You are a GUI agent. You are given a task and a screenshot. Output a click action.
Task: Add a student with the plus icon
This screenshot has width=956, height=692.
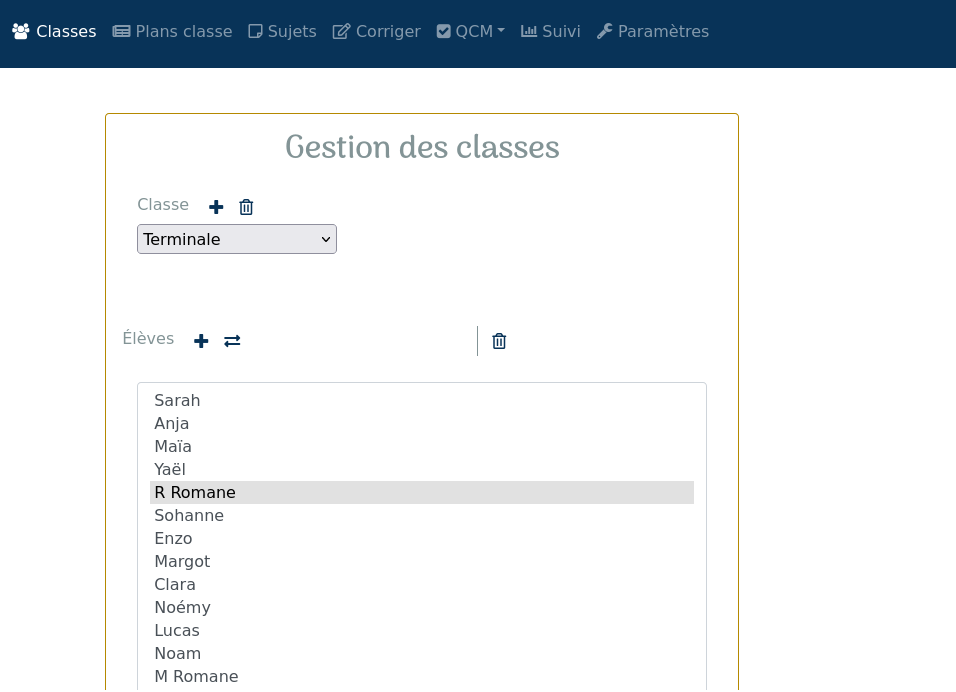201,341
